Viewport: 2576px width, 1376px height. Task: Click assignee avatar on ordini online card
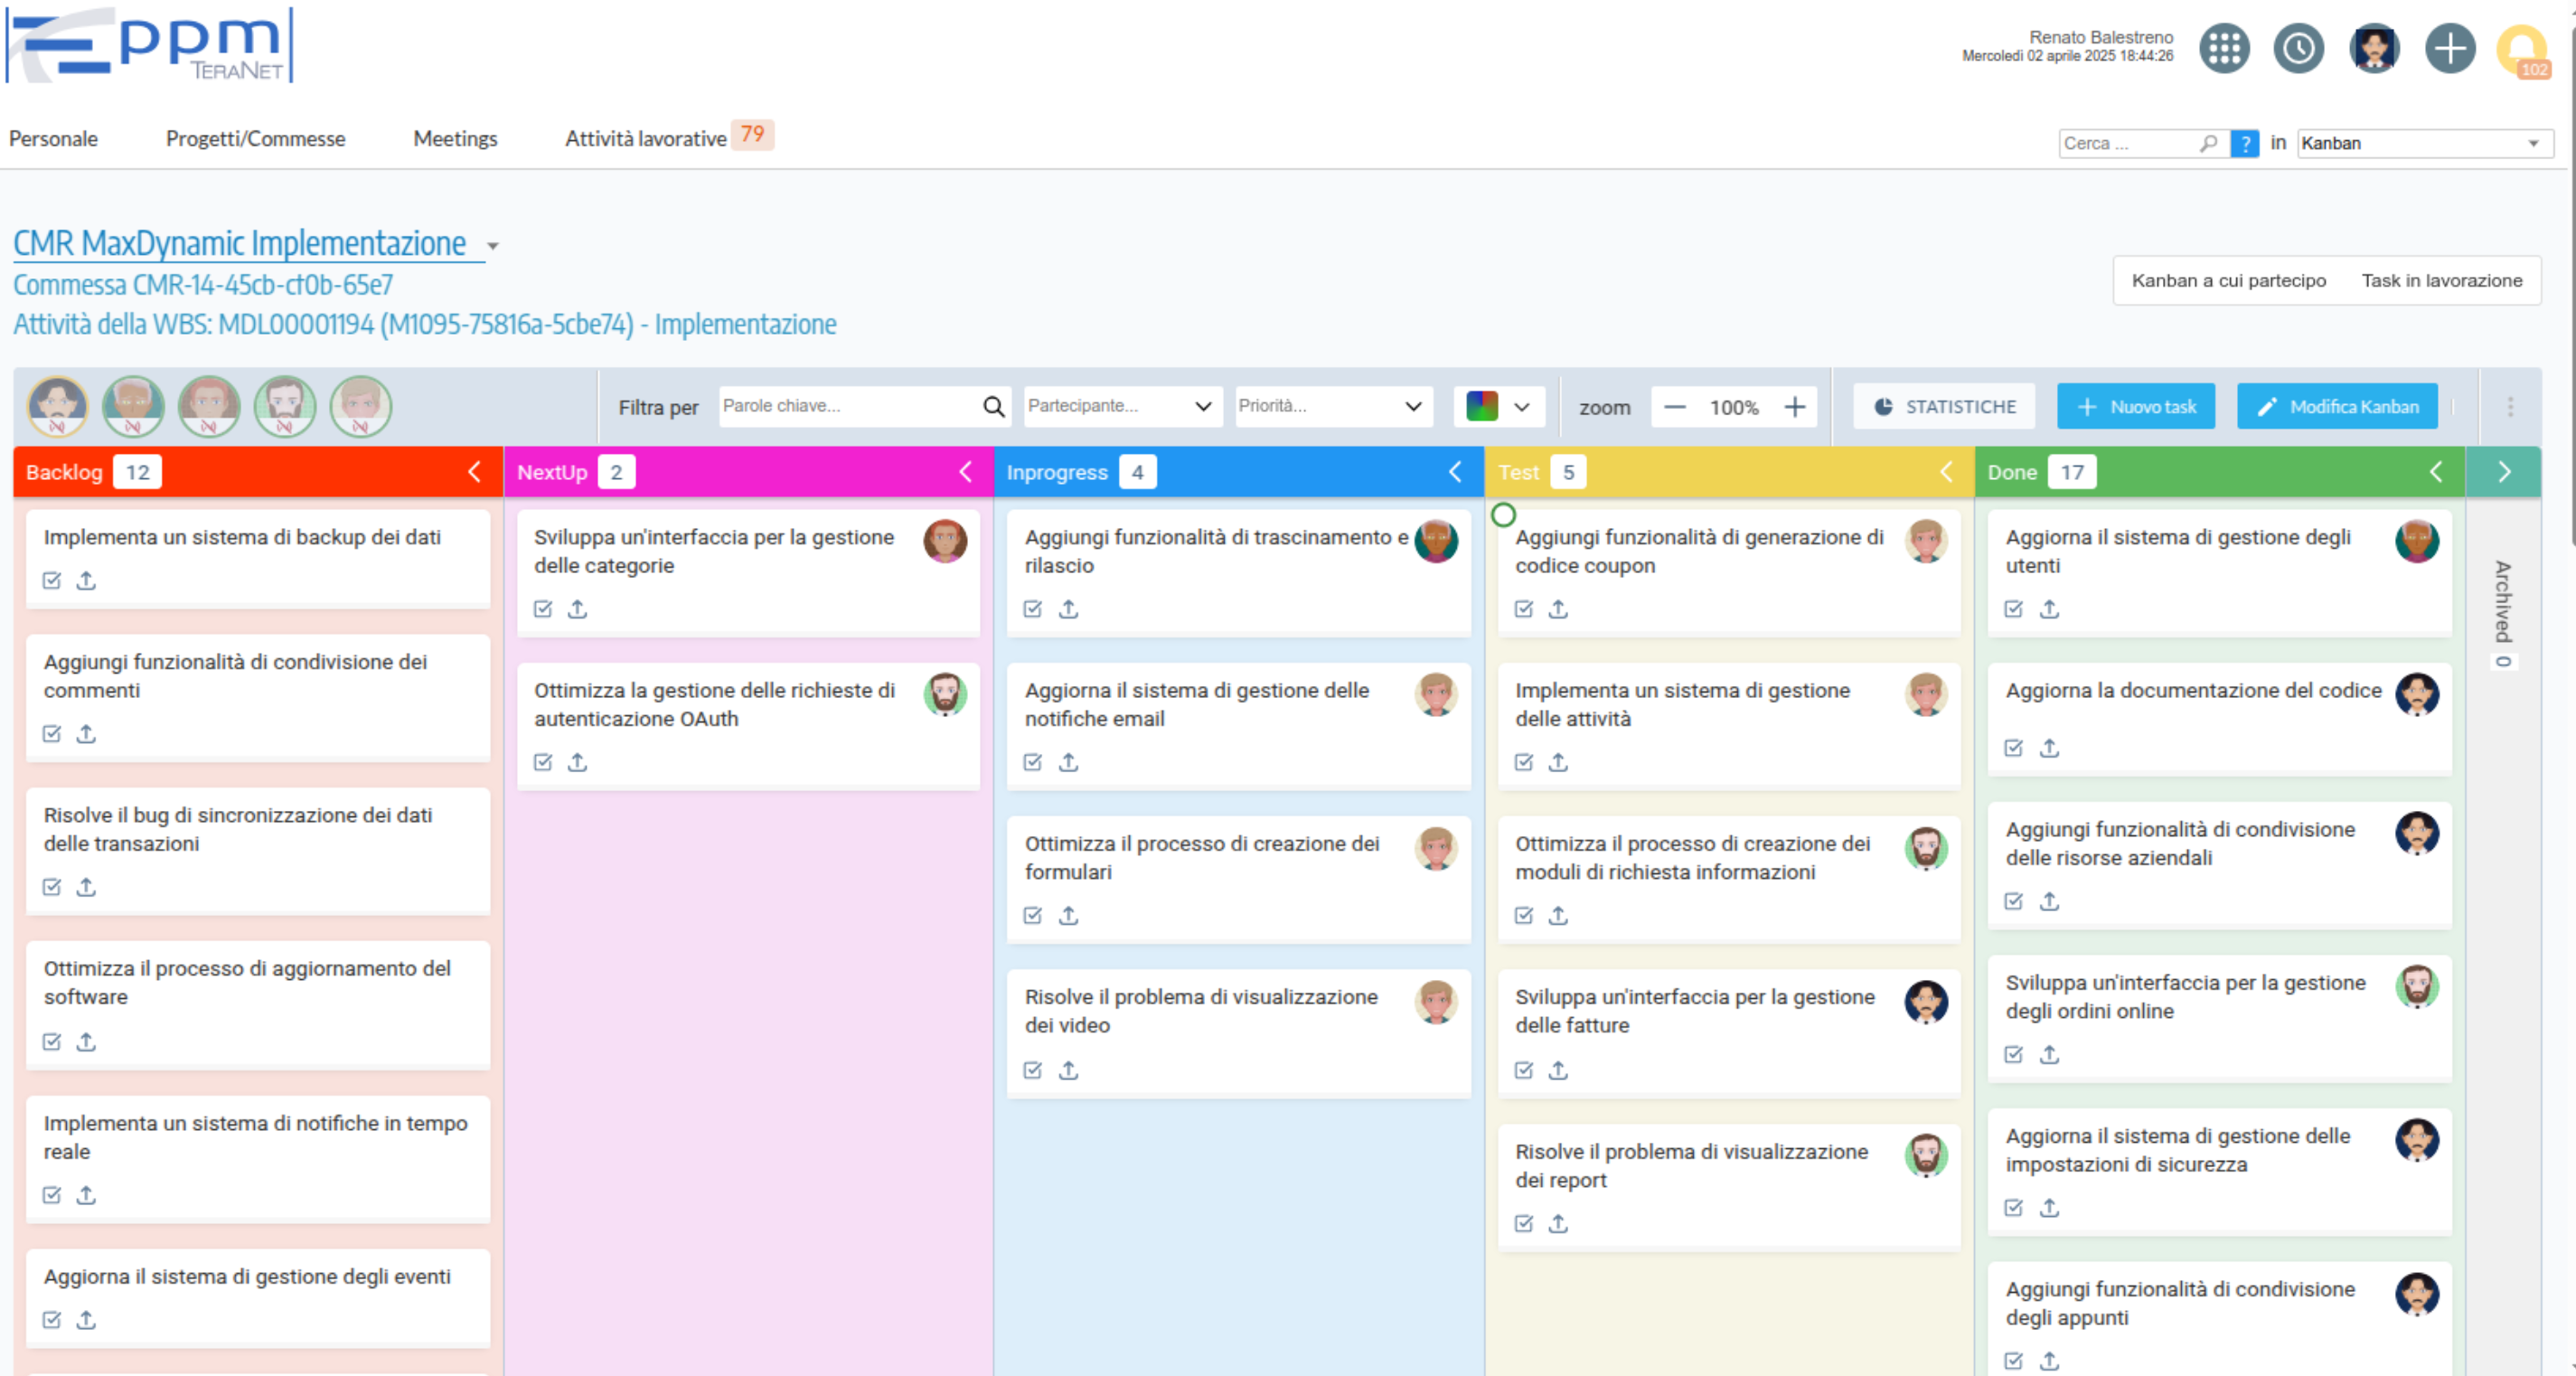pos(2416,987)
